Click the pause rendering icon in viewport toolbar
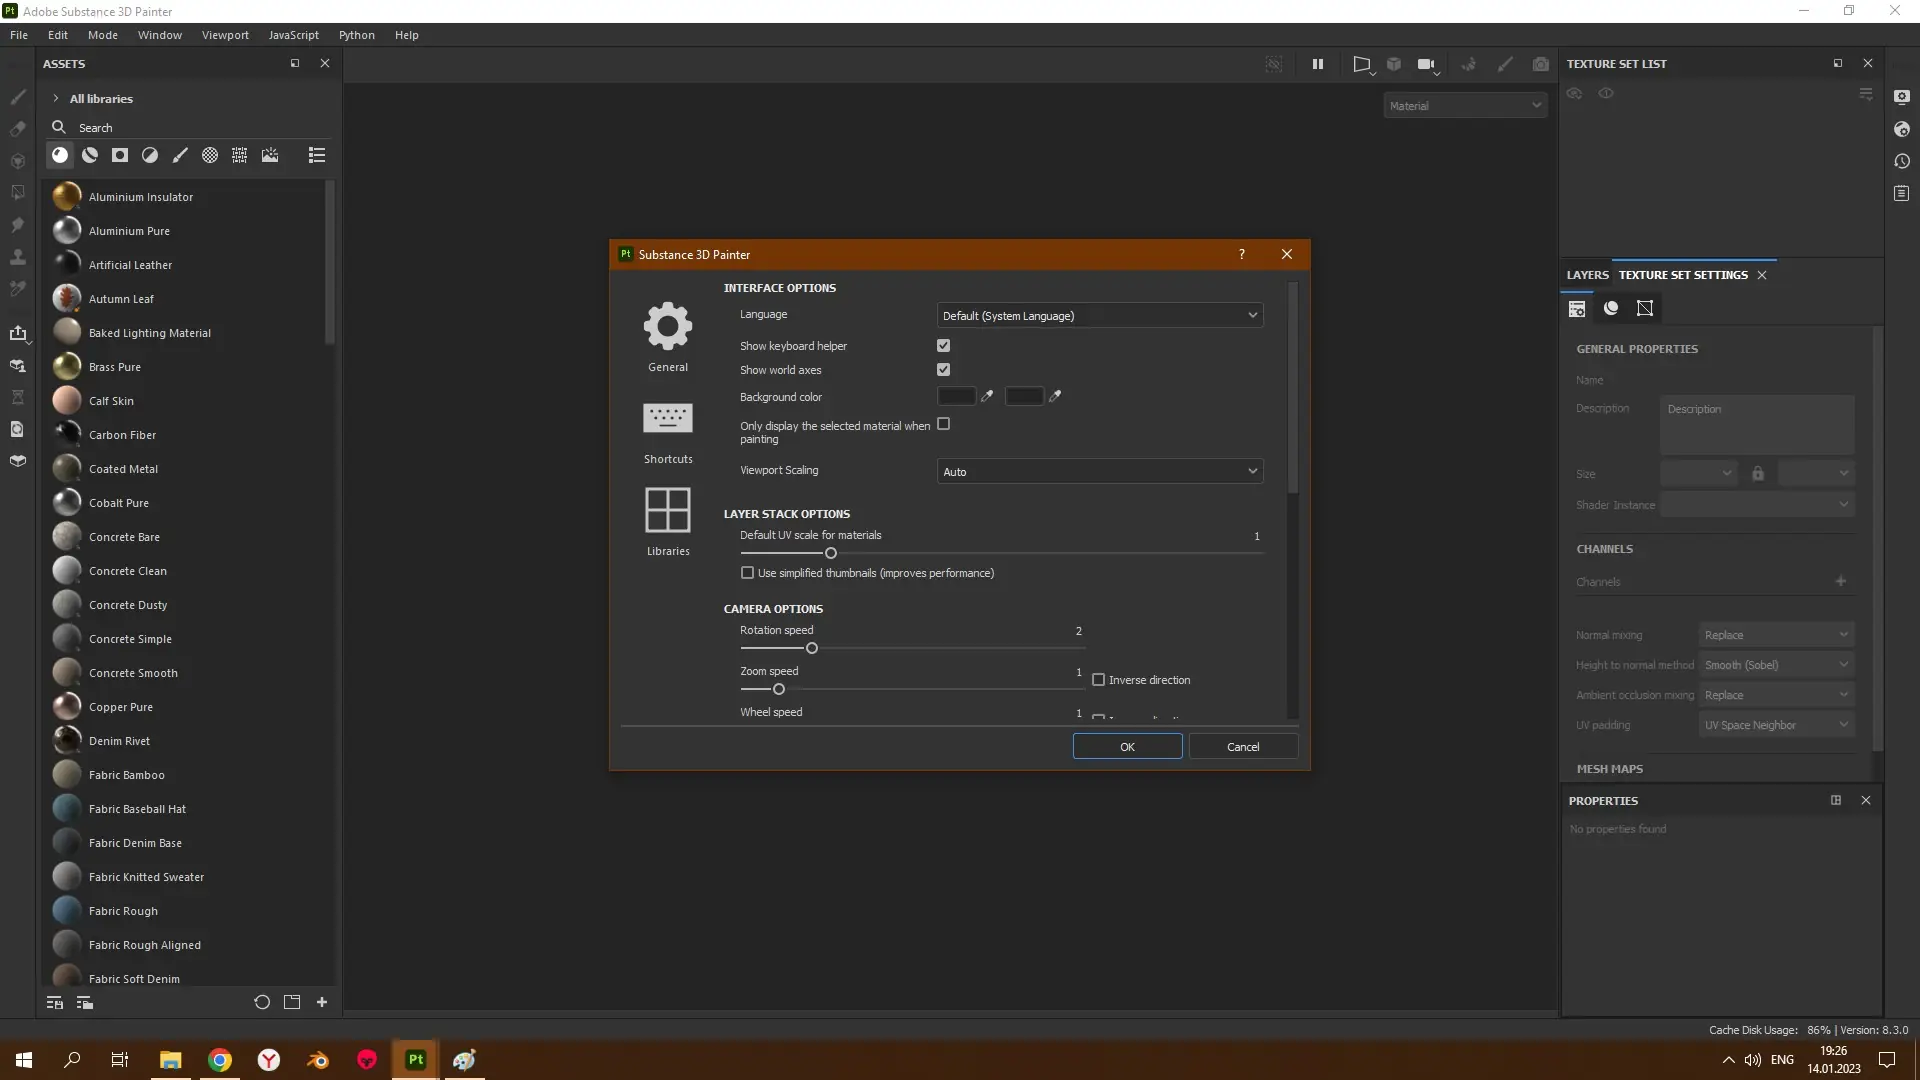The image size is (1920, 1080). tap(1318, 64)
